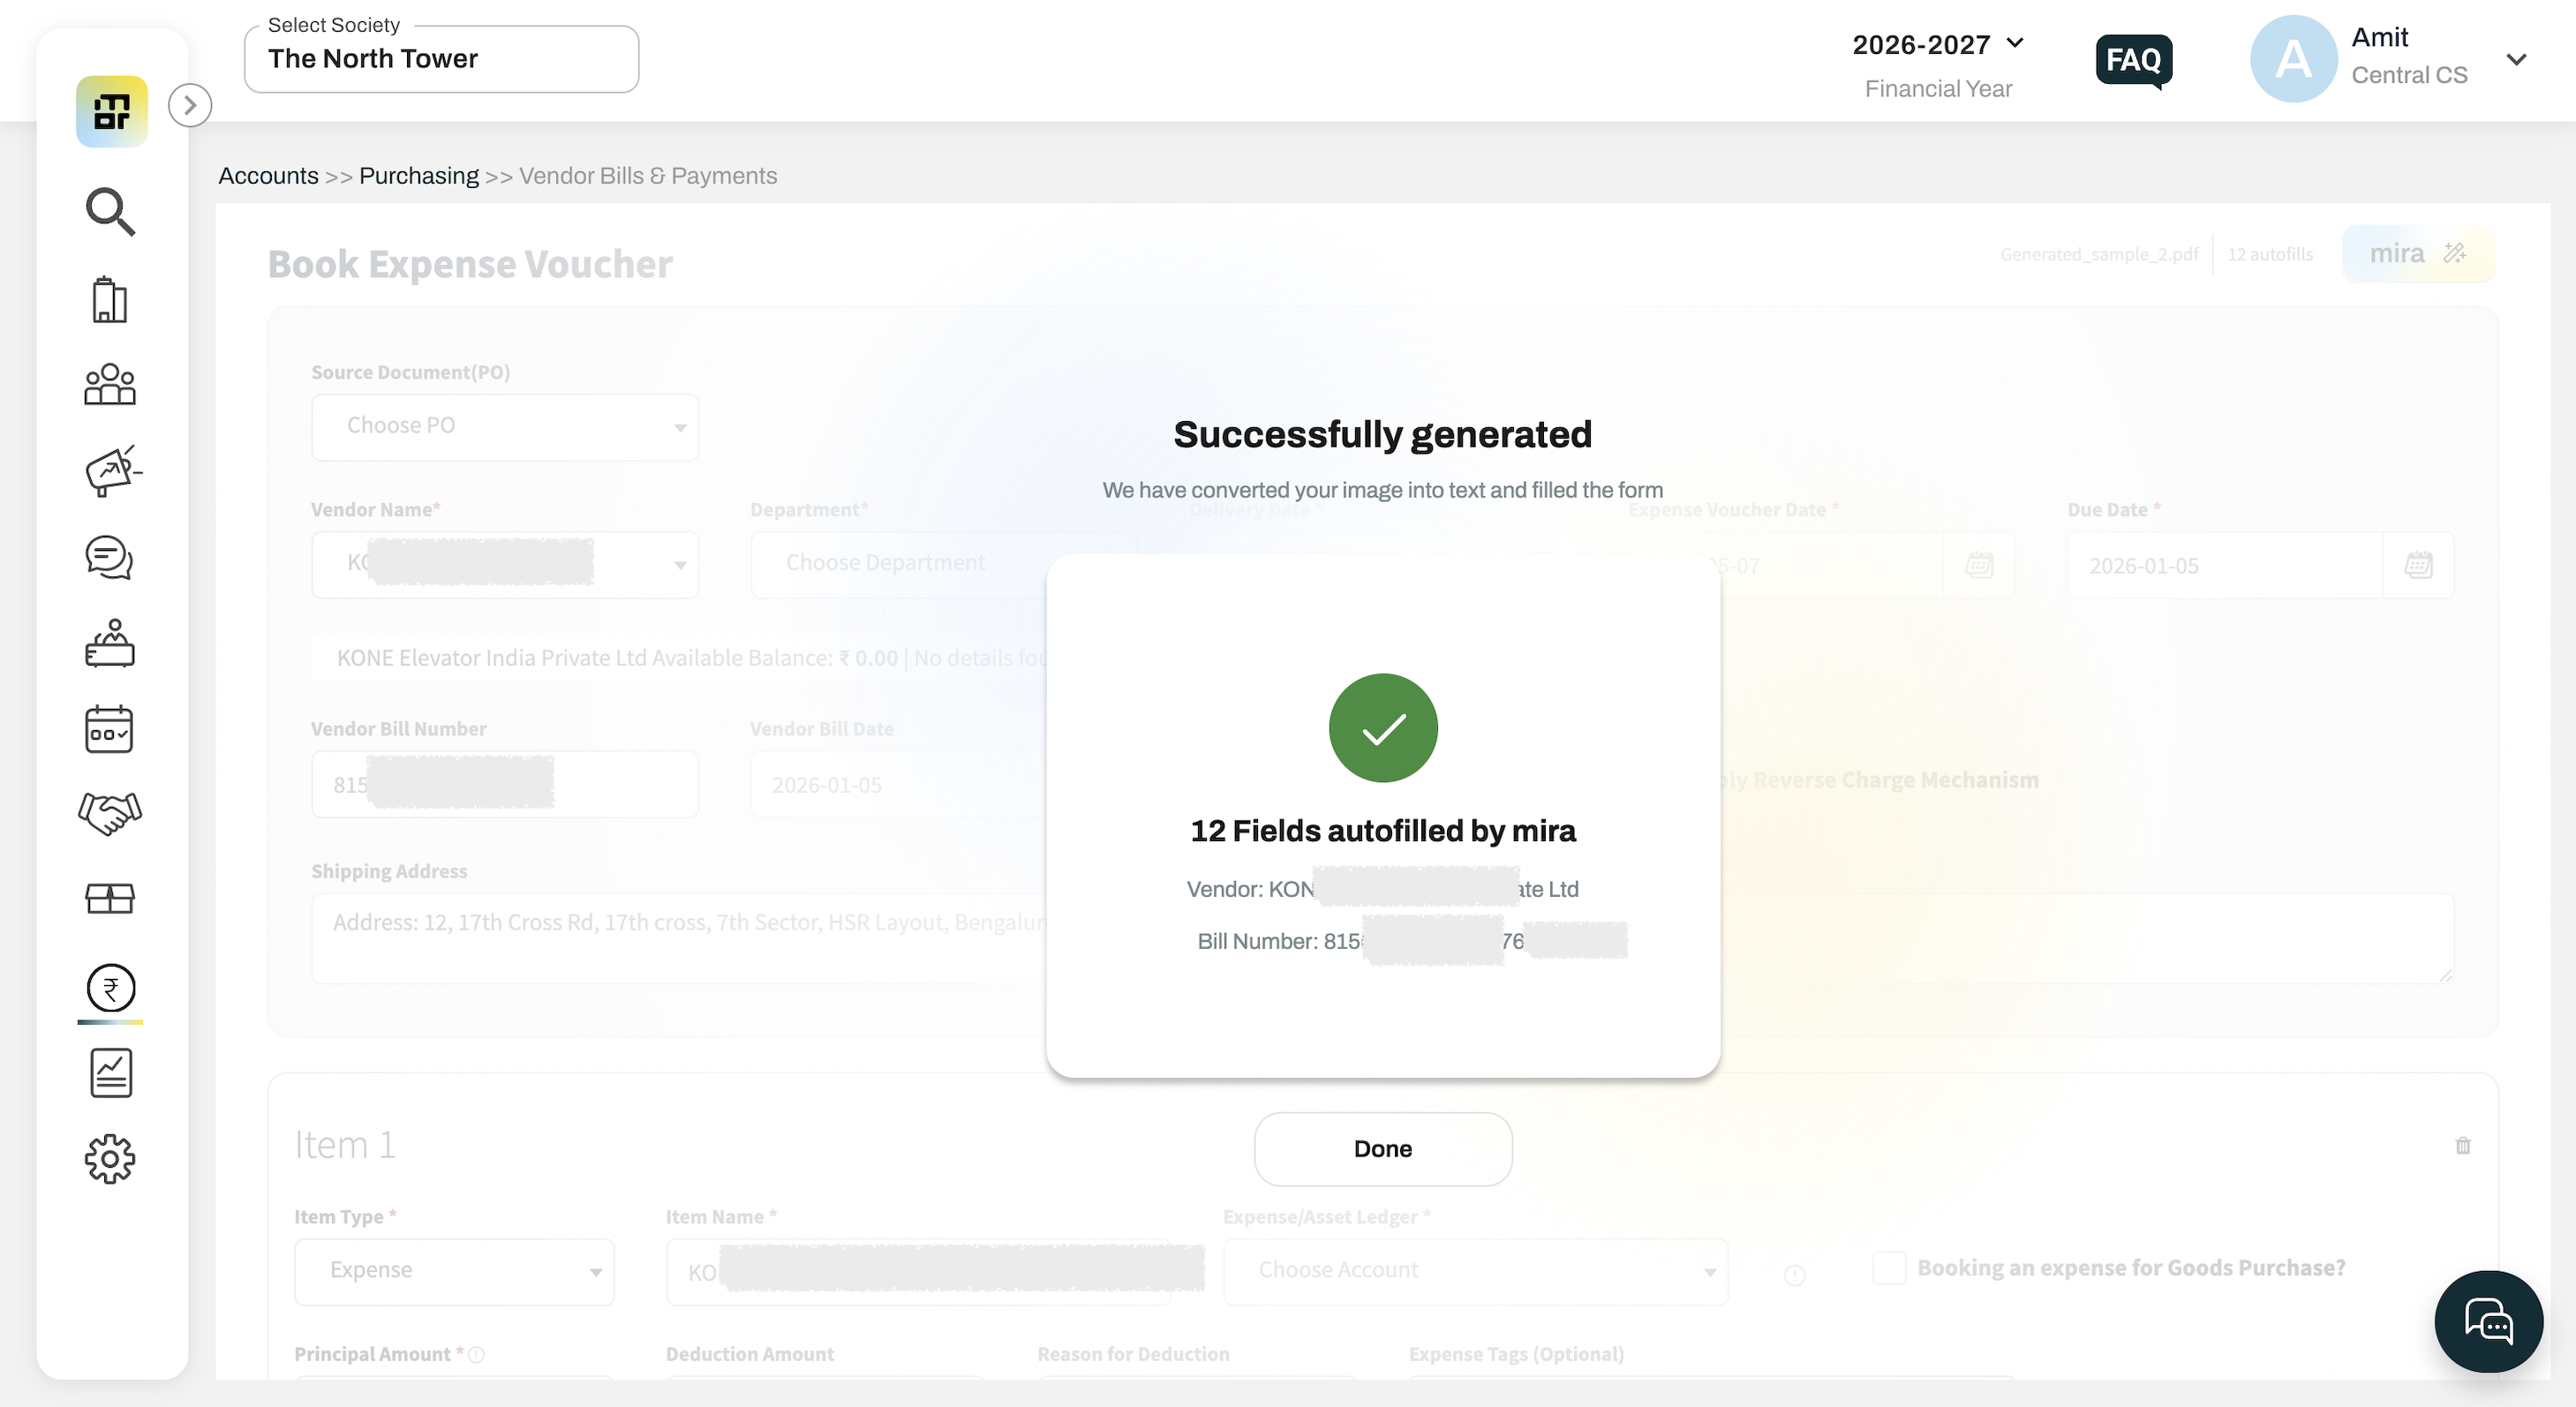The width and height of the screenshot is (2576, 1407).
Task: Click the Due Date input field
Action: click(2225, 565)
